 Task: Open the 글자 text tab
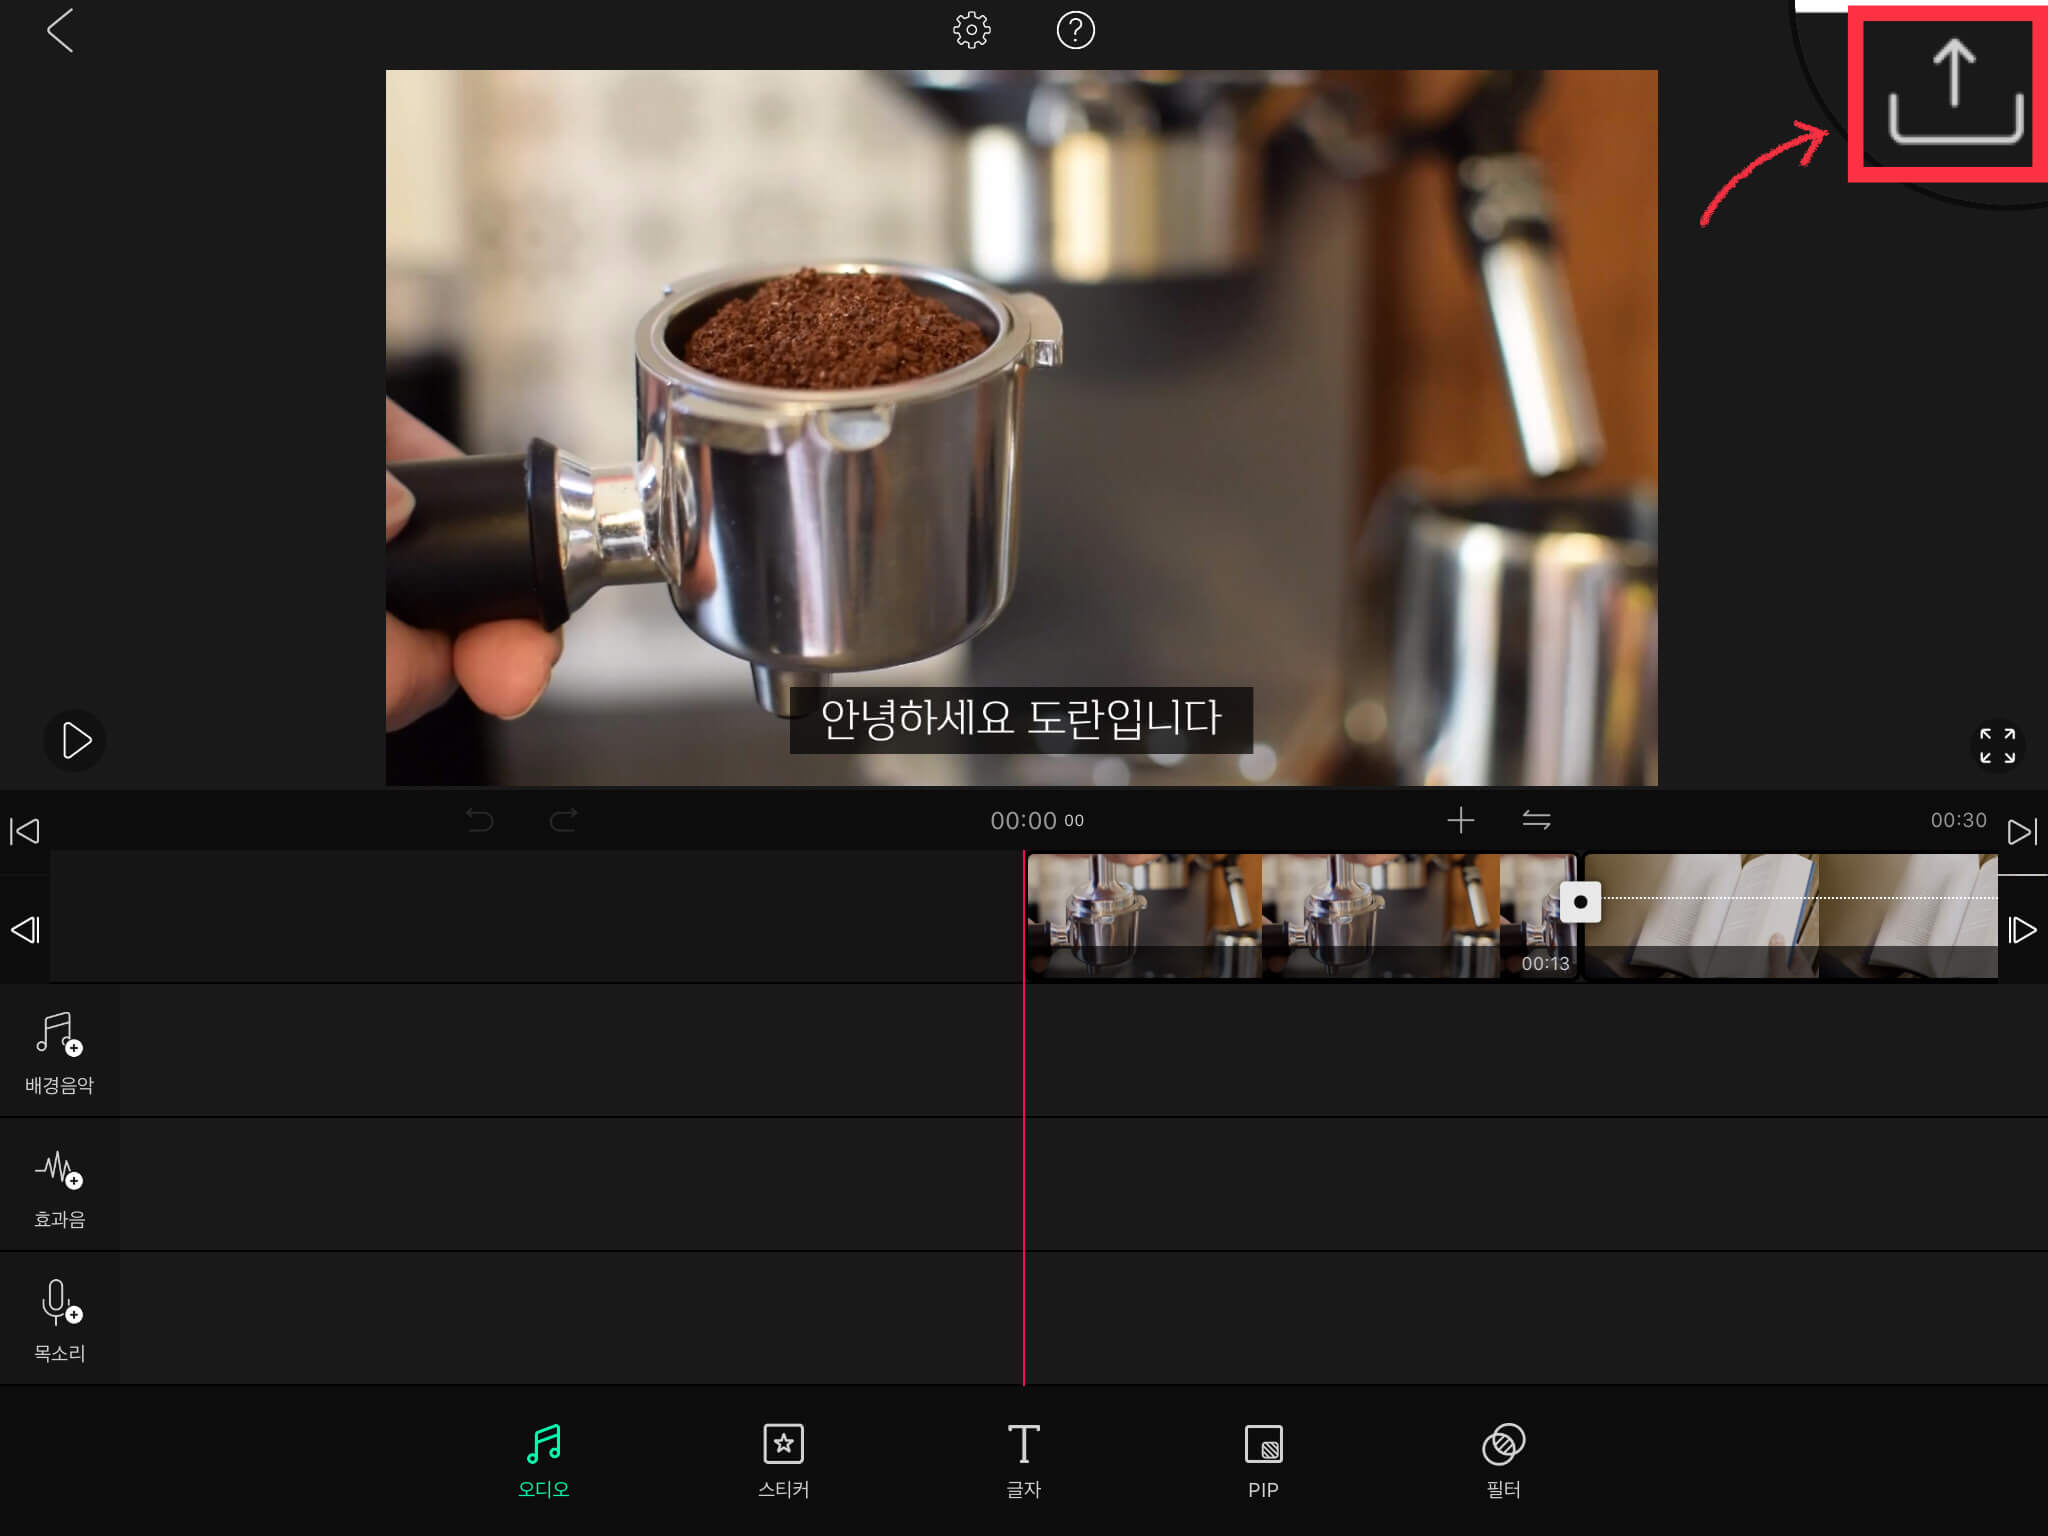pyautogui.click(x=1023, y=1460)
